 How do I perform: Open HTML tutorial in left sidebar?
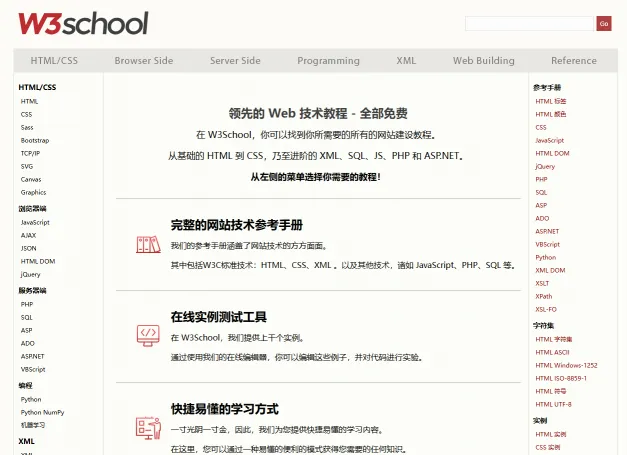coord(29,101)
